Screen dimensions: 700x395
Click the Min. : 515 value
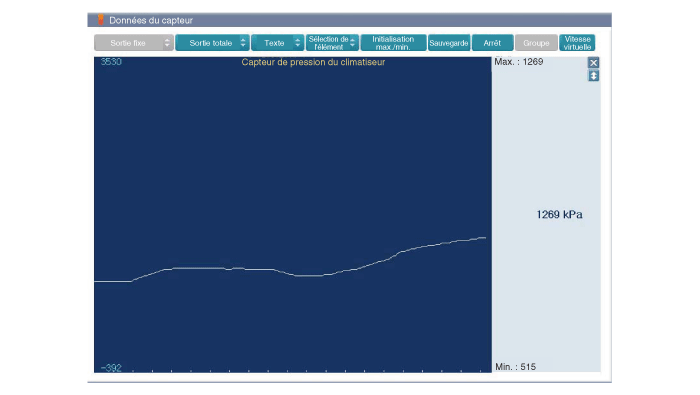point(516,367)
